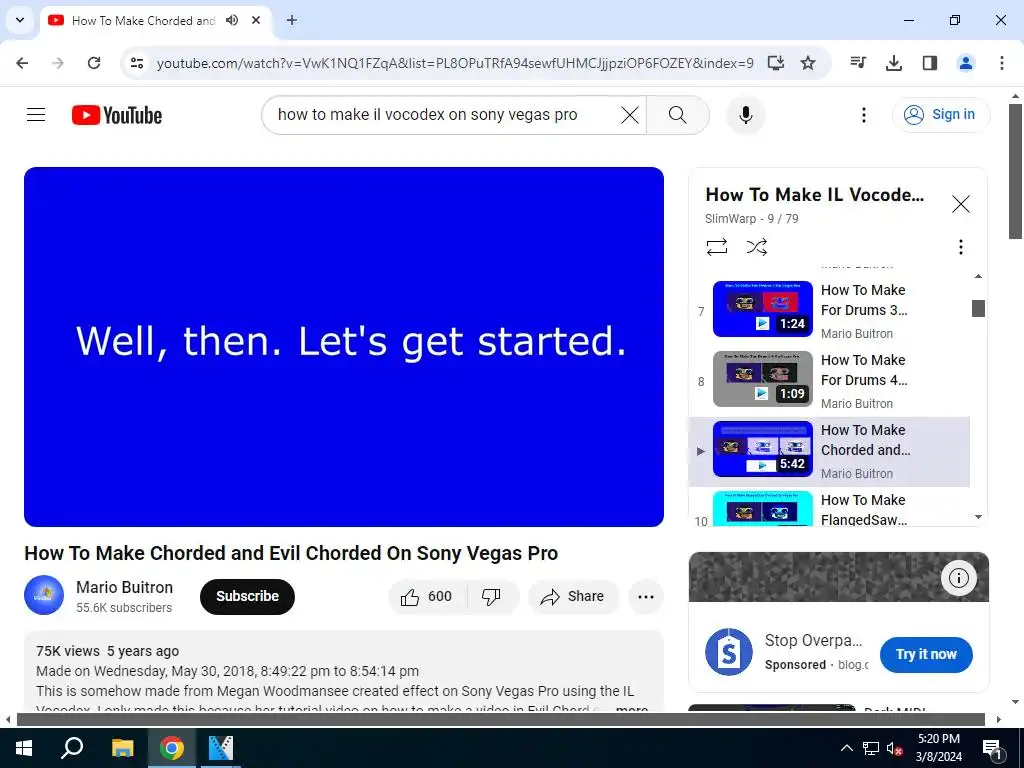Play How To Make For Drums 4 thumbnail
This screenshot has width=1024, height=768.
pyautogui.click(x=763, y=379)
